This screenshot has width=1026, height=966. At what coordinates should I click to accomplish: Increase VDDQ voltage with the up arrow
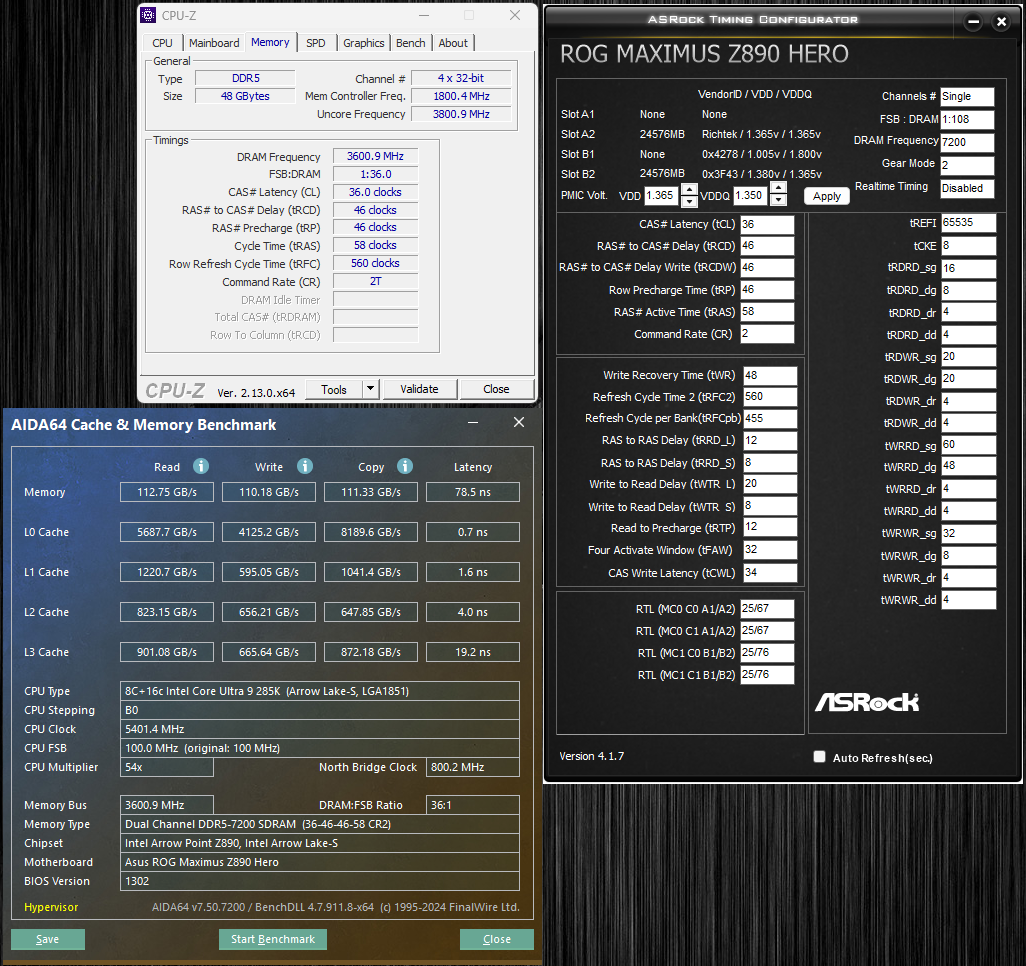pos(778,189)
